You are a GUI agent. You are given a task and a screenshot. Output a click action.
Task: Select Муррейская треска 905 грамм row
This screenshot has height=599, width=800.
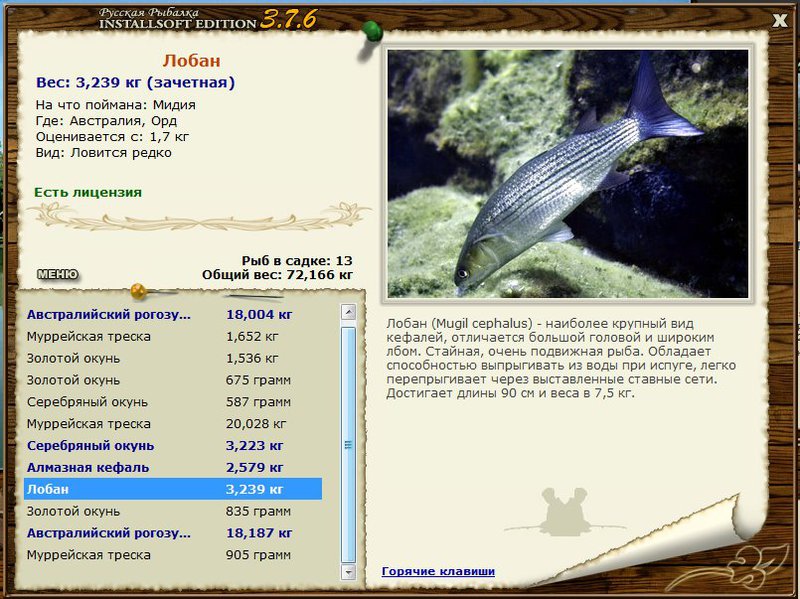coord(173,555)
